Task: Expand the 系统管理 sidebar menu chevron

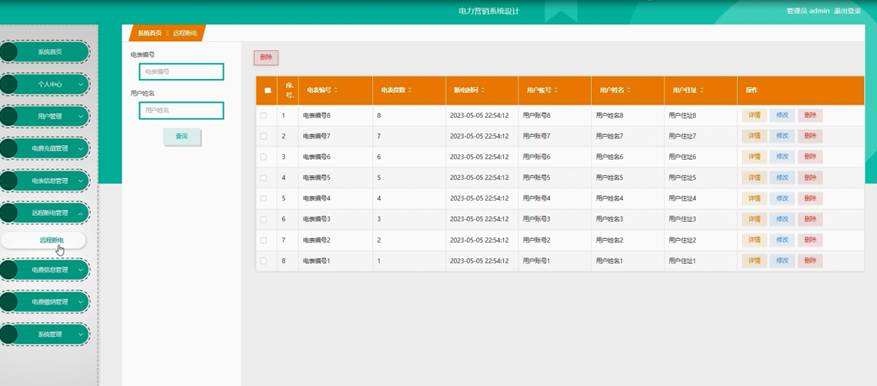Action: [81, 334]
